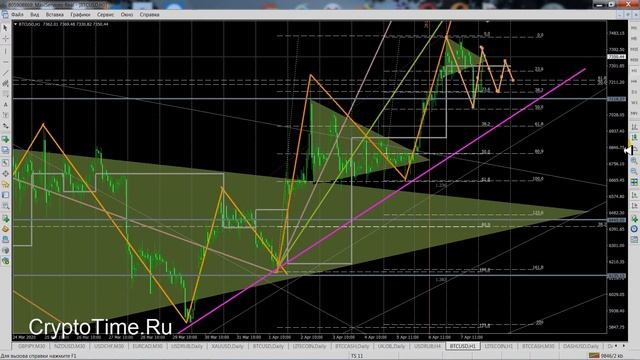Switch to NZDUSD,M30 chart tab

pyautogui.click(x=69, y=346)
